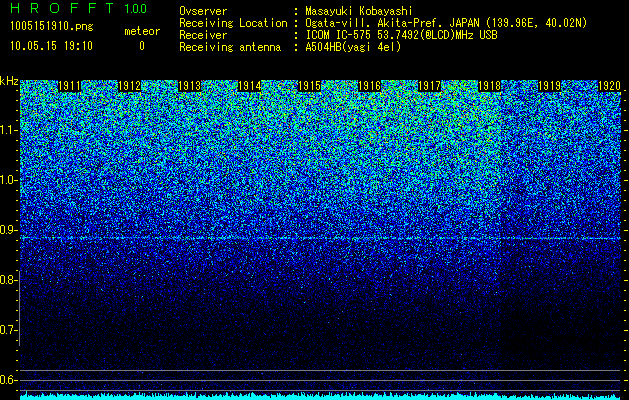Click the Ovserver field label
This screenshot has height=400, width=629.
[x=203, y=11]
